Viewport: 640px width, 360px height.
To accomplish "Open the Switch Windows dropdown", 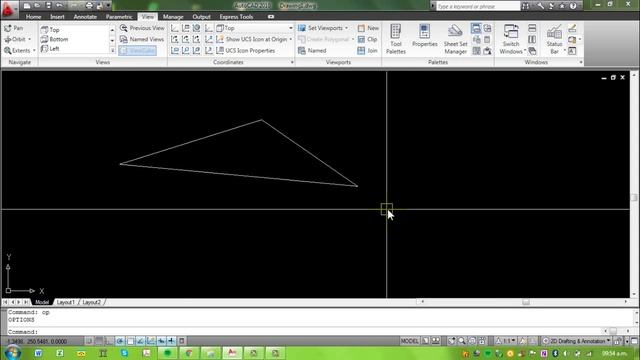I will tap(511, 39).
